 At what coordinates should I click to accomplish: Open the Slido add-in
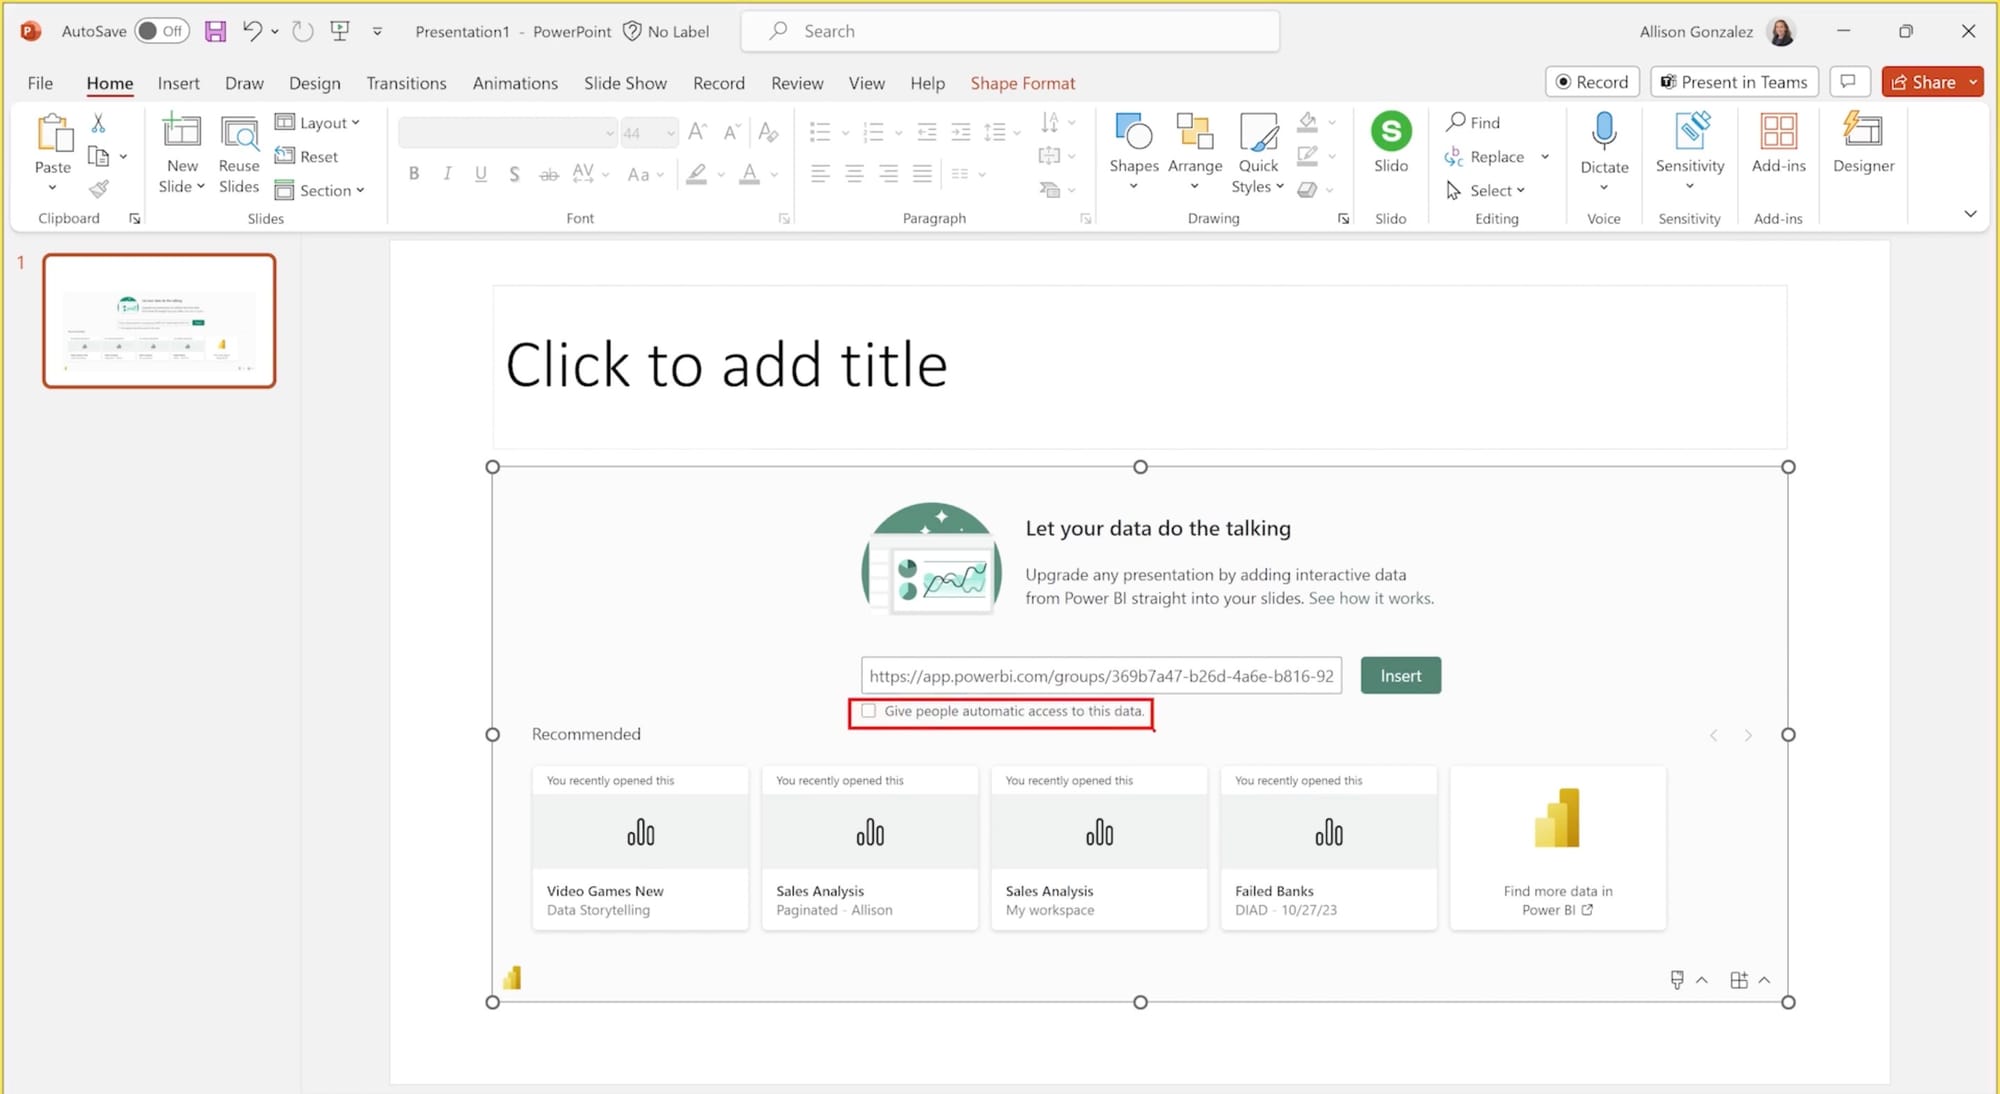[1390, 143]
